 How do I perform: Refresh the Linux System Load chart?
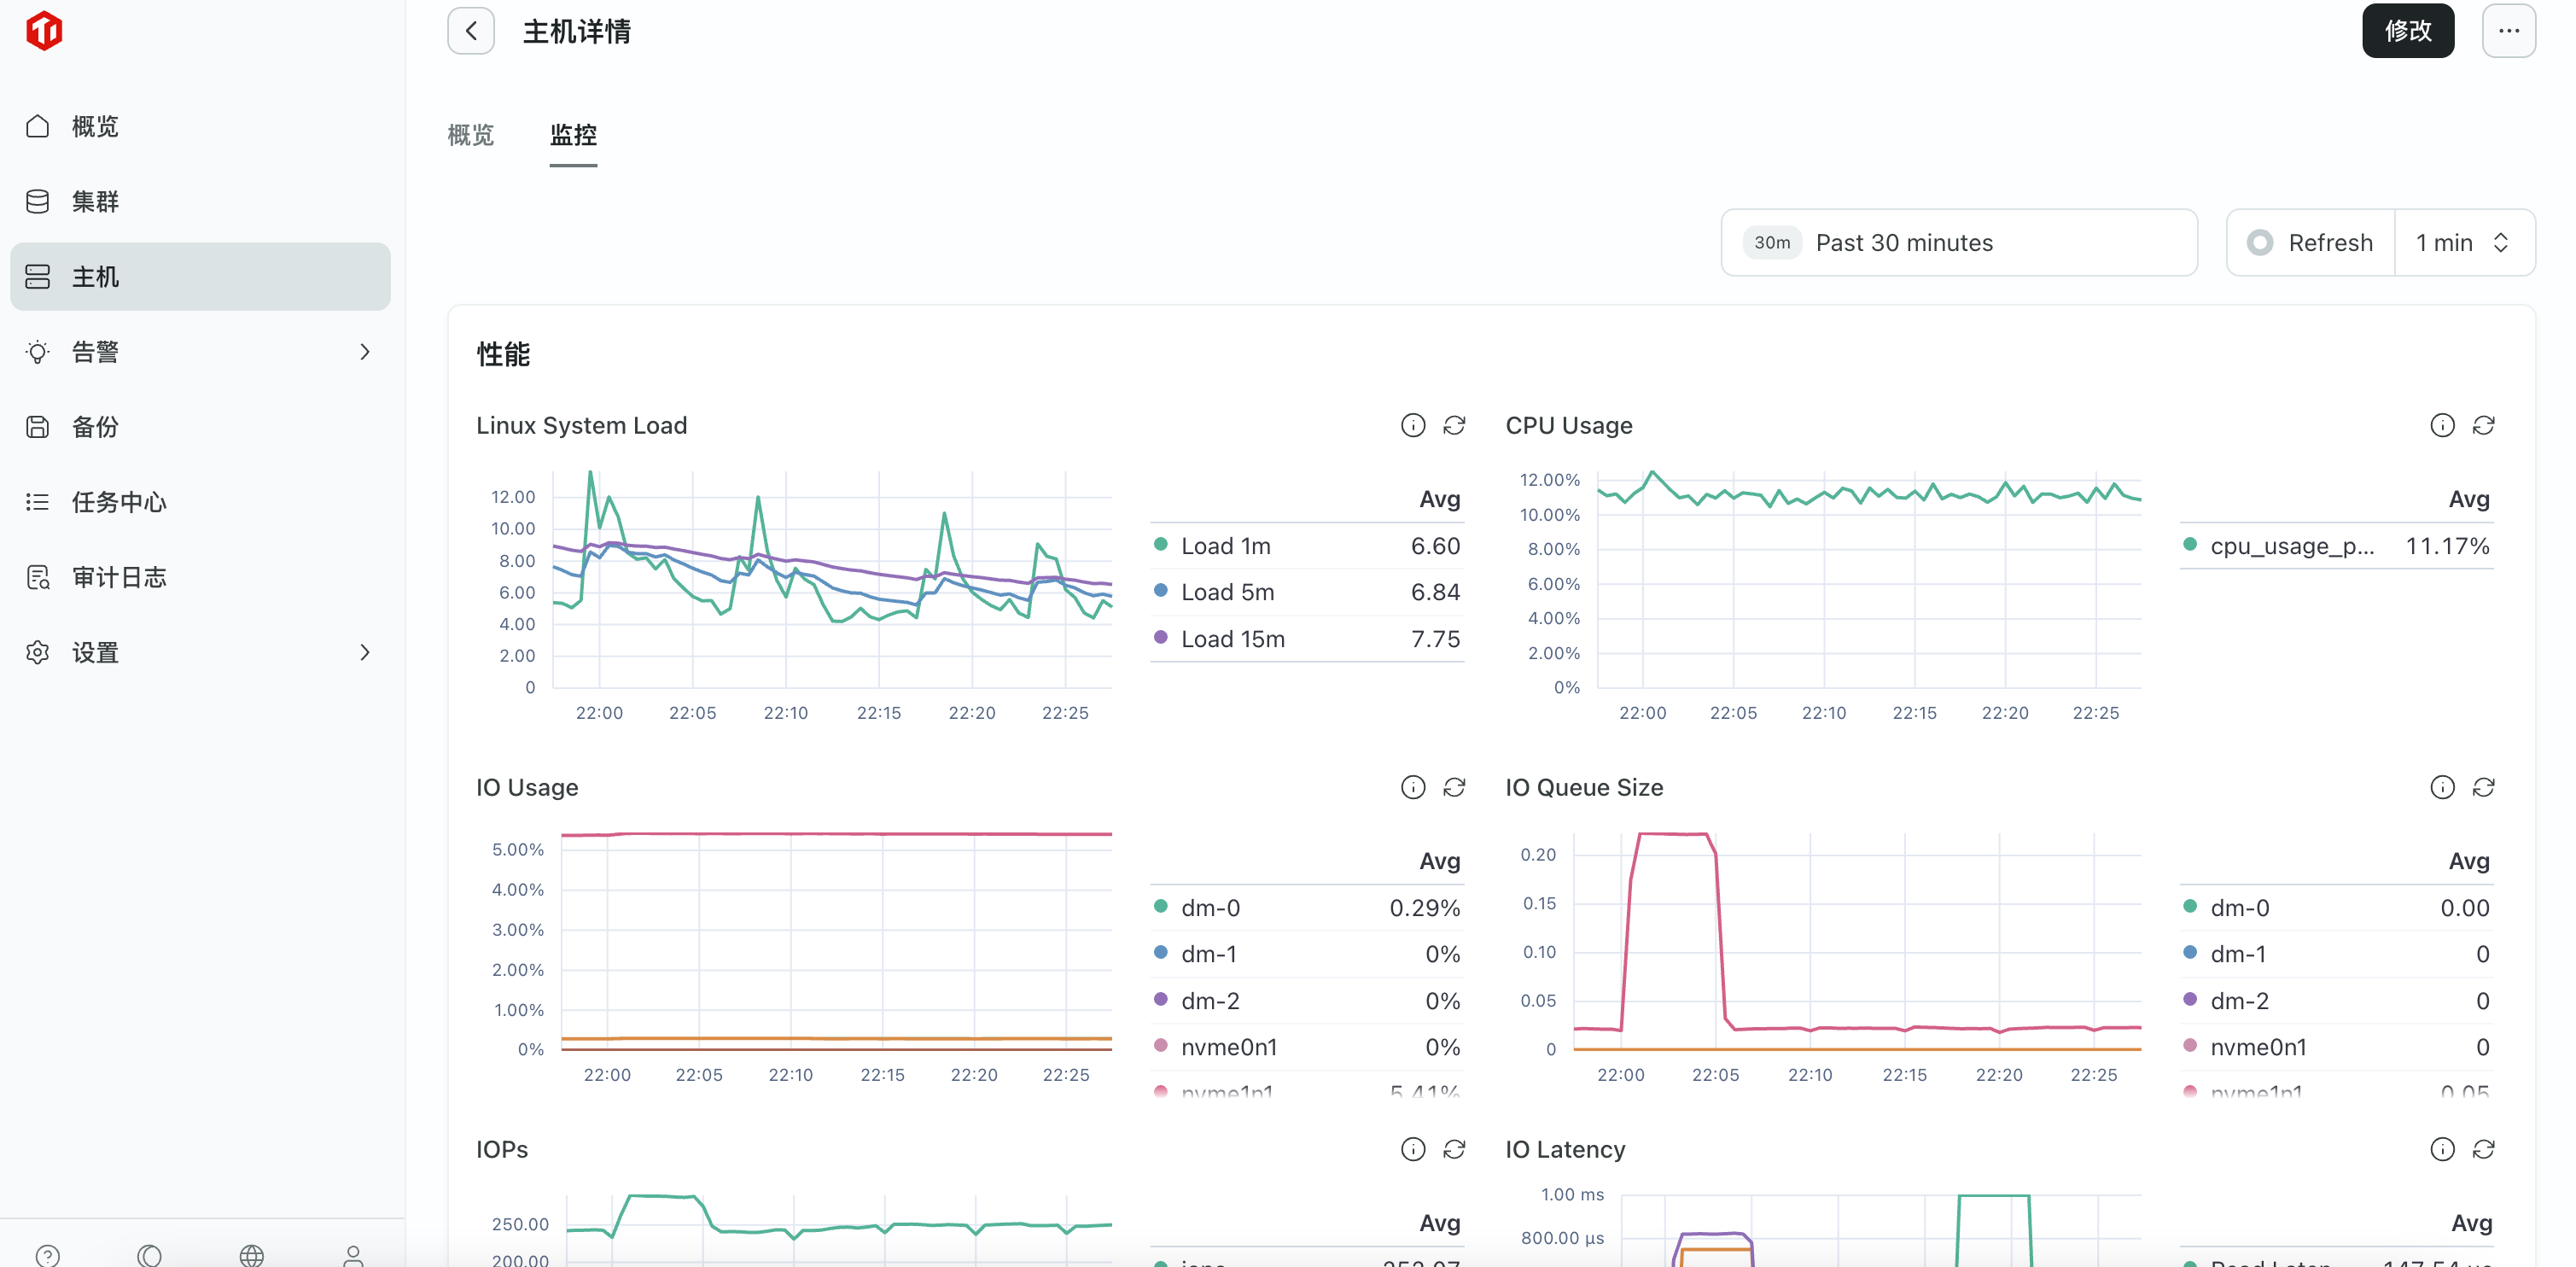click(1454, 425)
